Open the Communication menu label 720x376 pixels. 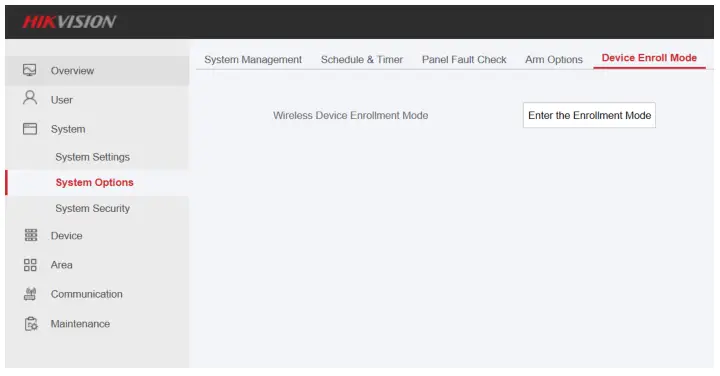[86, 294]
